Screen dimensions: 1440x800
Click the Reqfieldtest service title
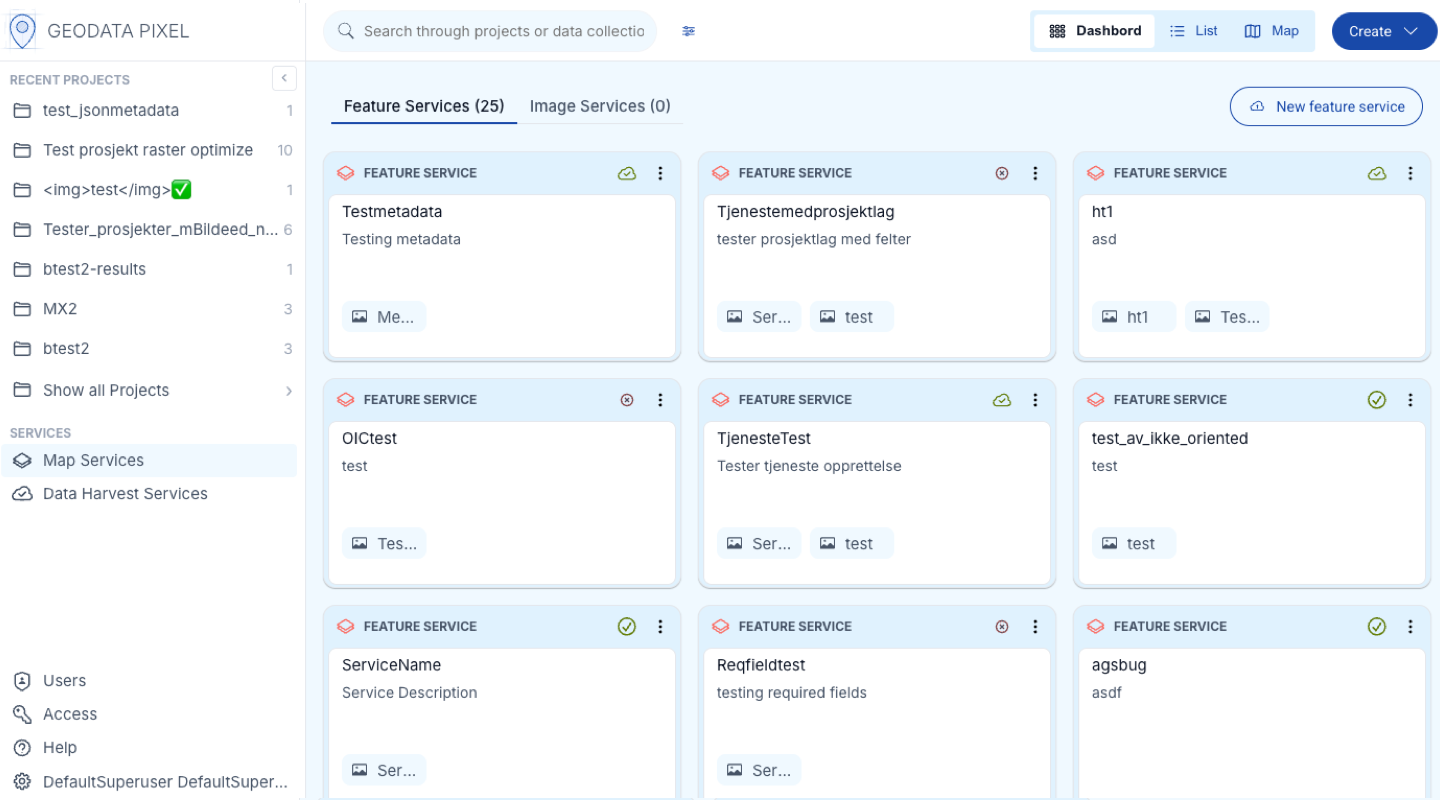tap(761, 665)
